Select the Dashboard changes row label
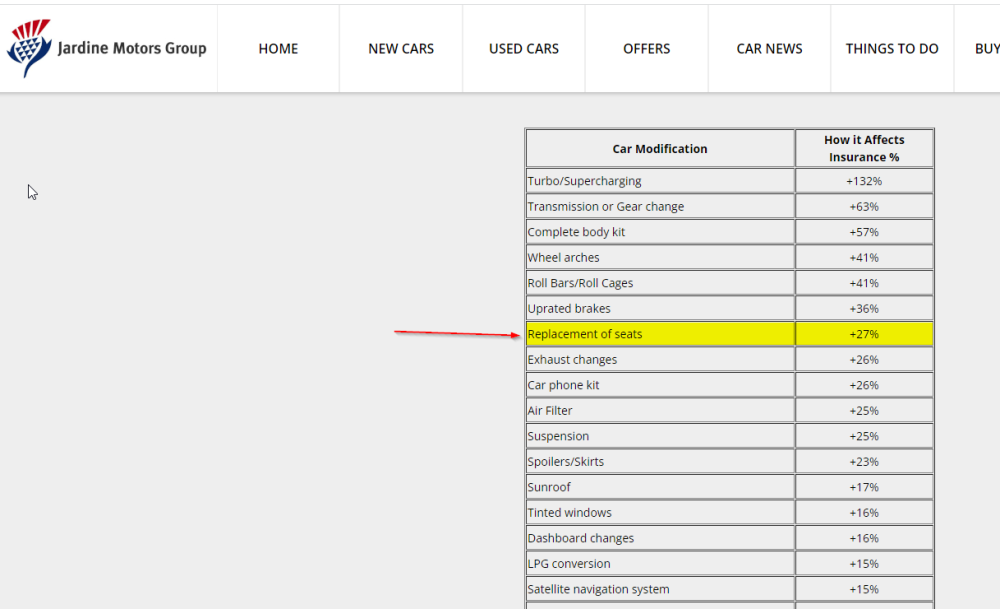This screenshot has height=609, width=1000. 580,538
